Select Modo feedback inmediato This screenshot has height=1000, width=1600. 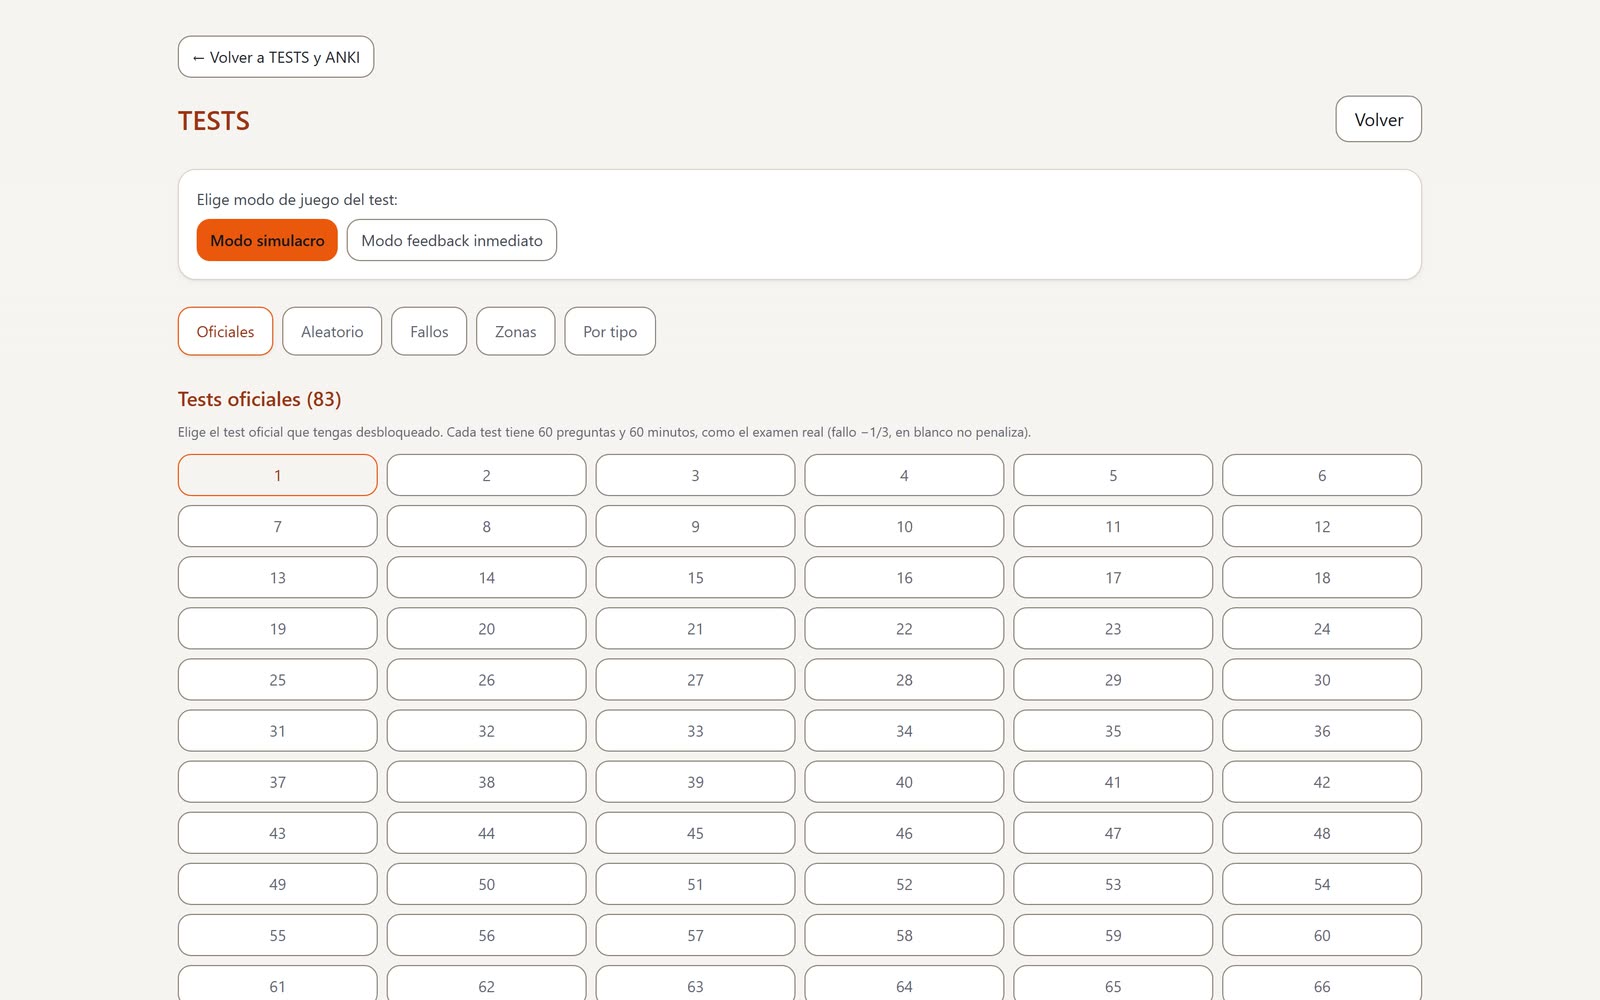[x=452, y=240]
